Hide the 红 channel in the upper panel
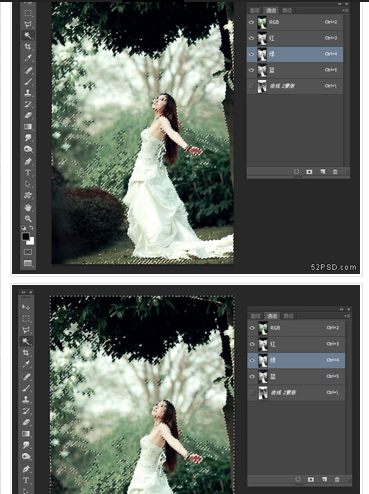This screenshot has width=369, height=494. (251, 38)
